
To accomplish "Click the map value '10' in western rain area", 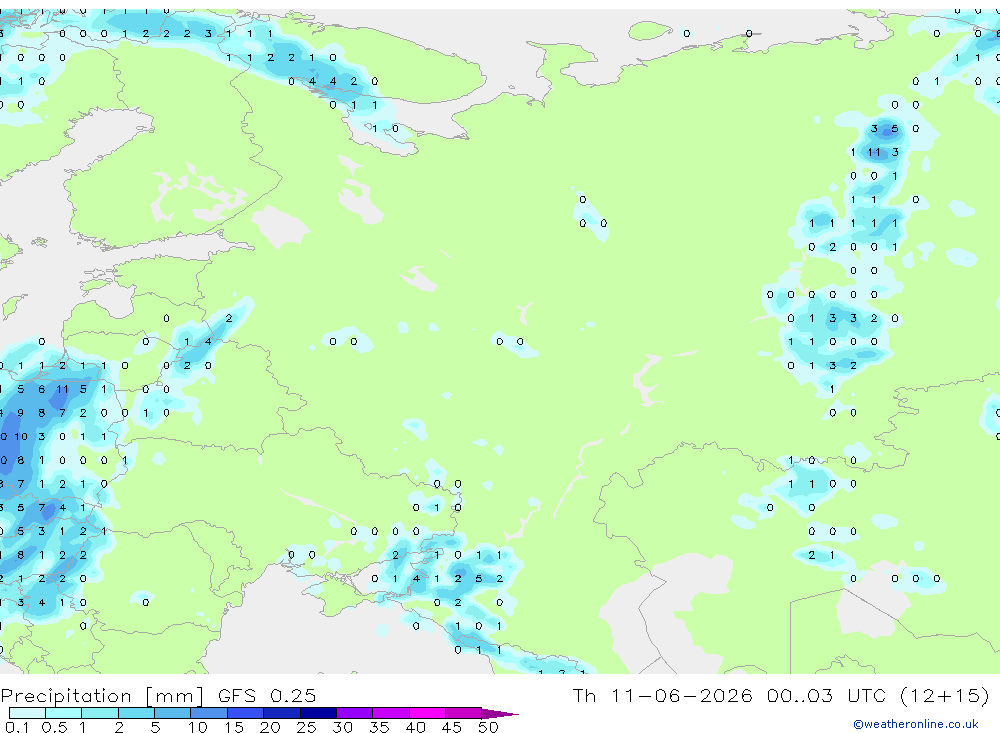I will 21,437.
